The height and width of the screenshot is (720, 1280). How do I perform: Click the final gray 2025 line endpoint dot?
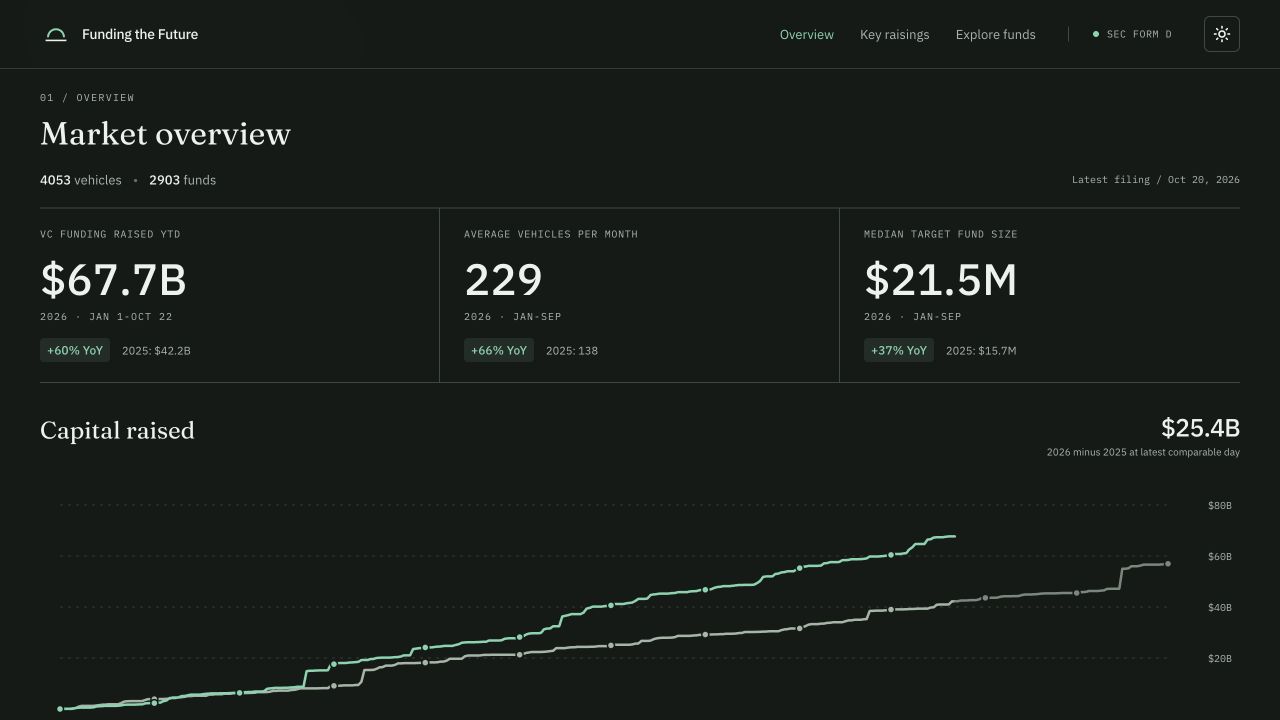(1168, 564)
